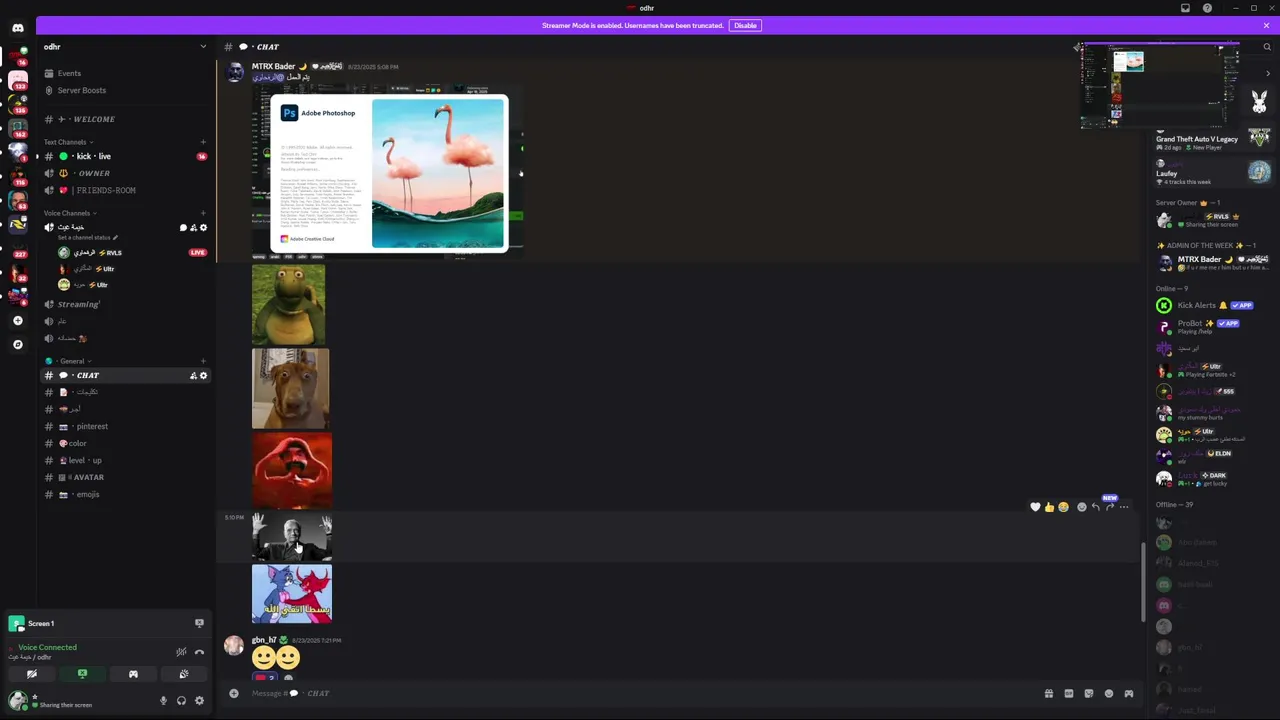Open the turtle meme image
Screen dimensions: 1280x720
point(288,304)
